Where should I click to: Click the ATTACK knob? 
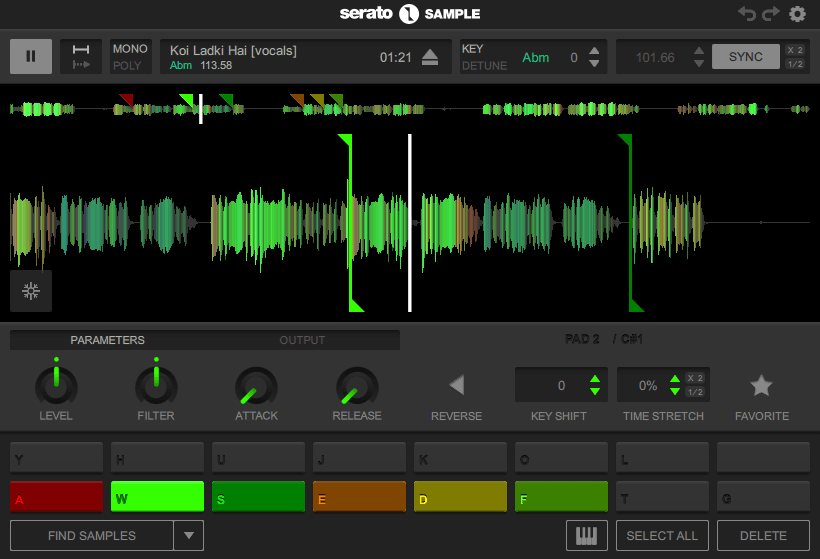click(x=256, y=387)
